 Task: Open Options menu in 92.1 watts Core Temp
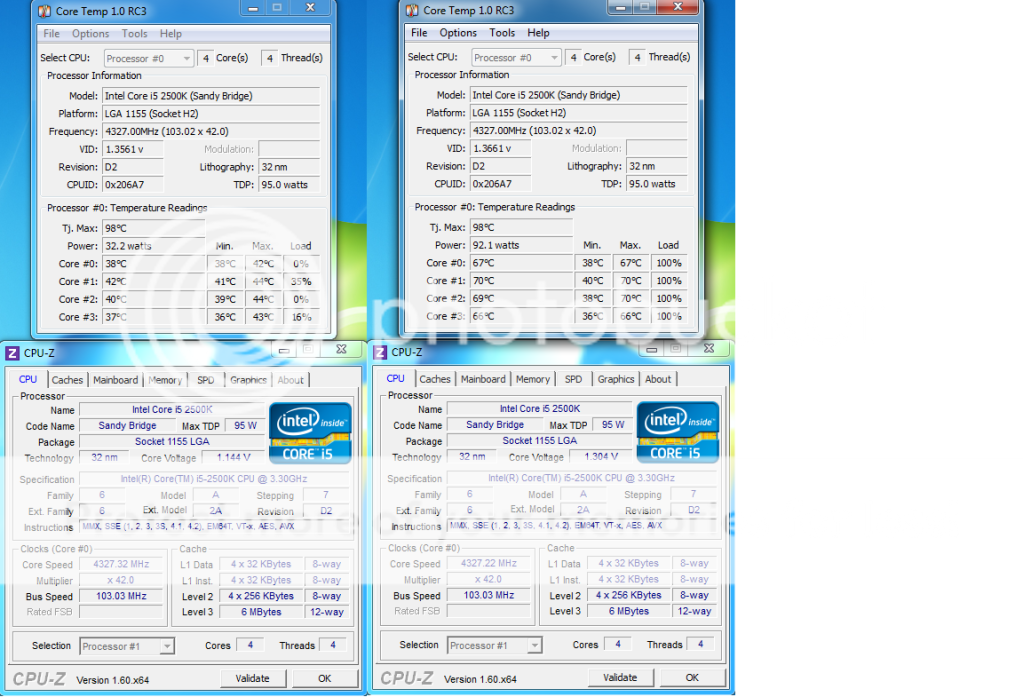tap(458, 33)
